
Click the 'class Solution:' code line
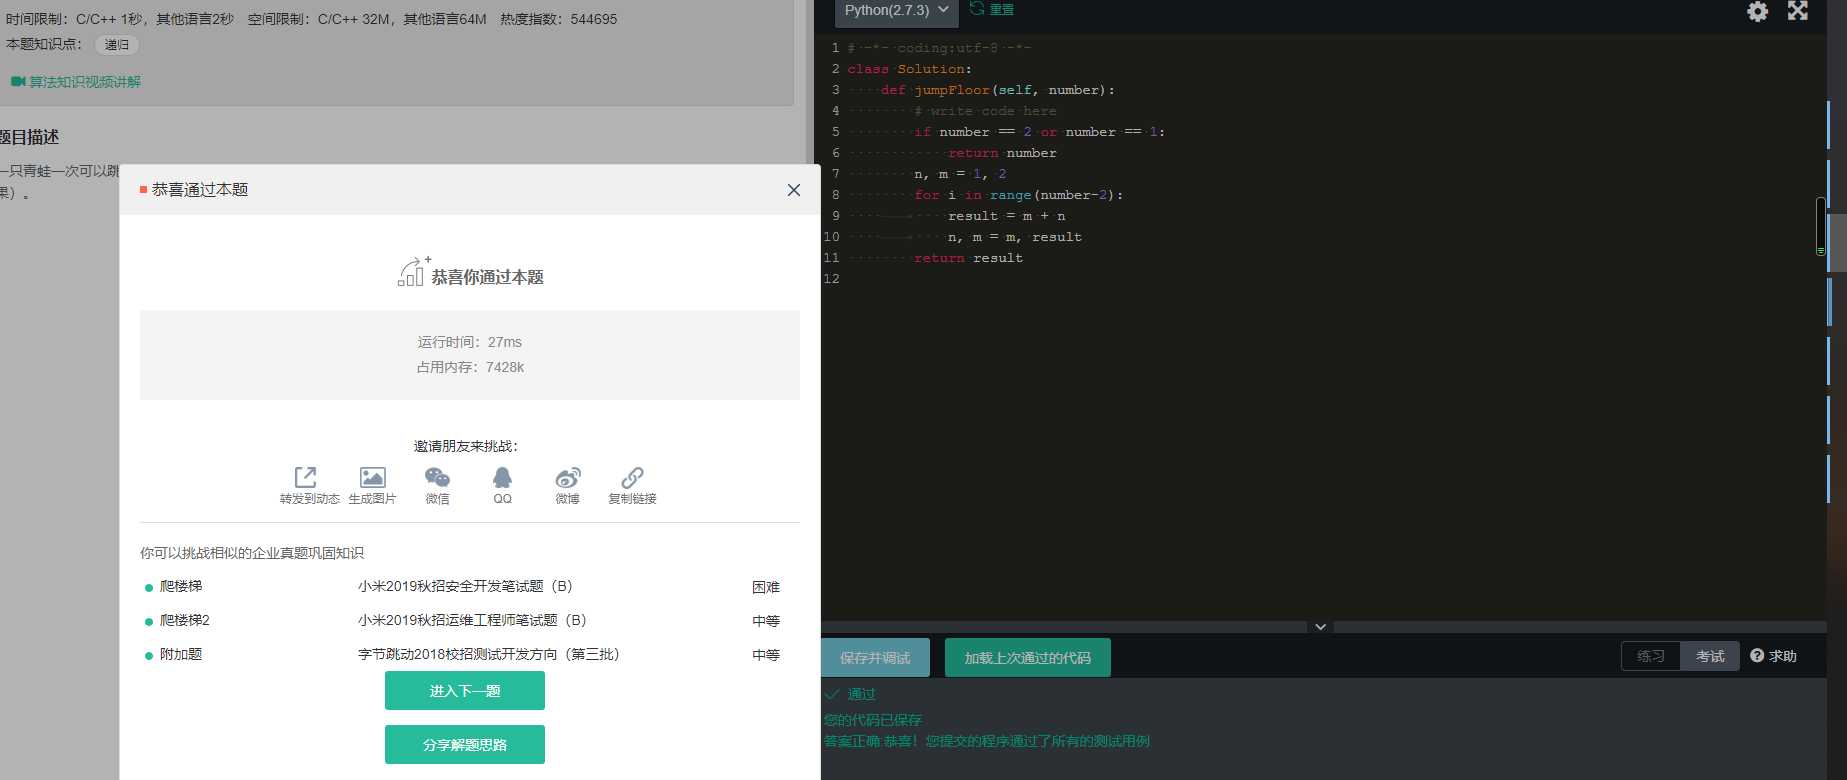(x=909, y=69)
